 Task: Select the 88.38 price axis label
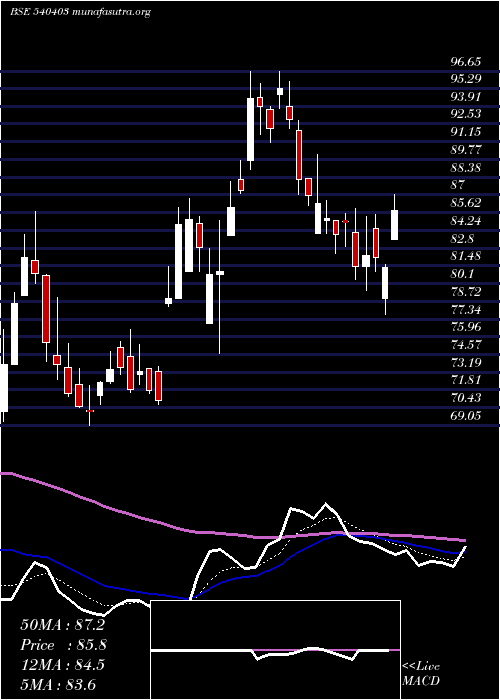point(466,168)
